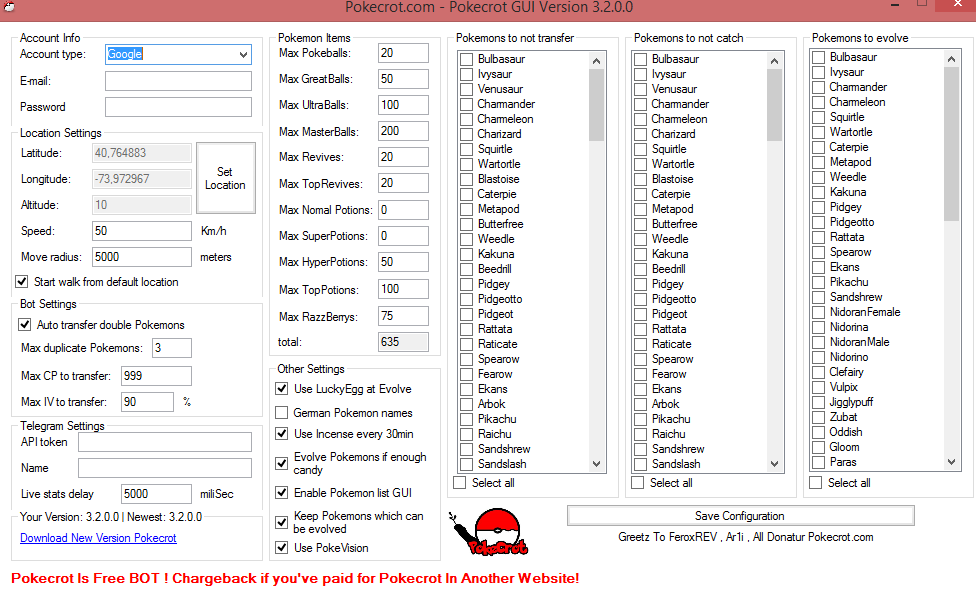Image resolution: width=976 pixels, height=589 pixels.
Task: Click not catch list scroll down arrow
Action: [774, 464]
